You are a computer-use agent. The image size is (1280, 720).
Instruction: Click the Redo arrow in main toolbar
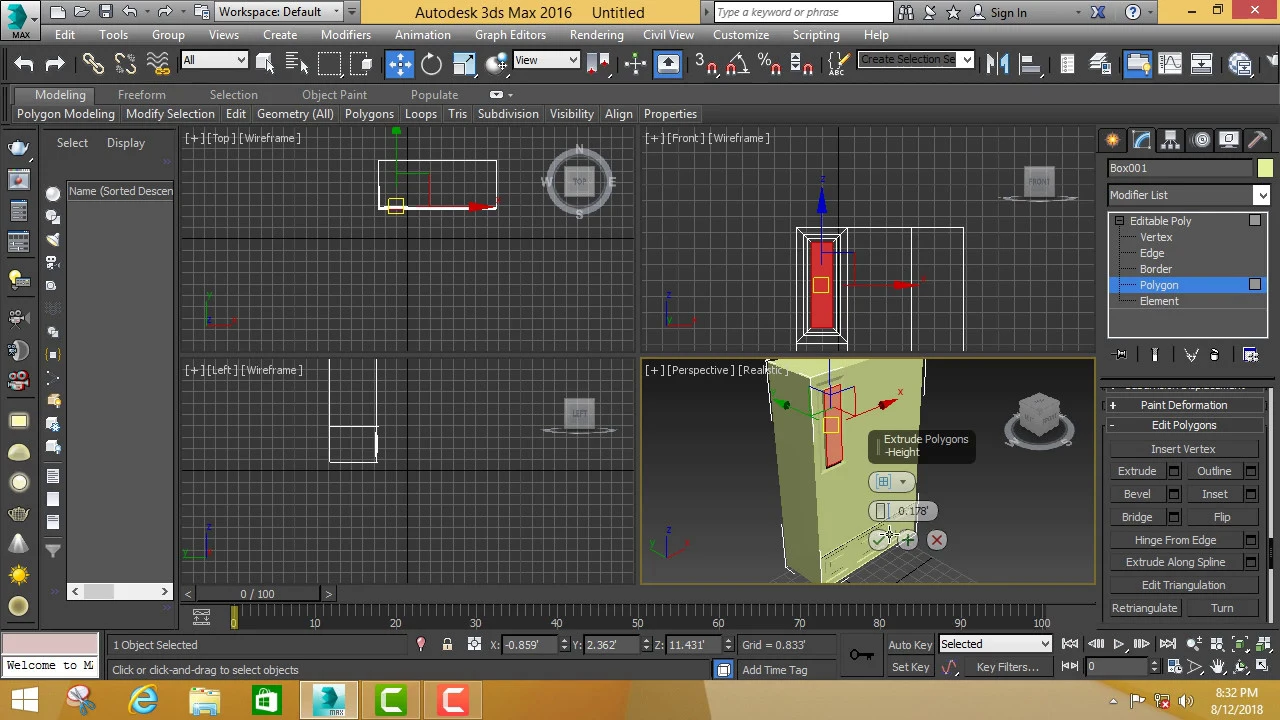pyautogui.click(x=55, y=63)
